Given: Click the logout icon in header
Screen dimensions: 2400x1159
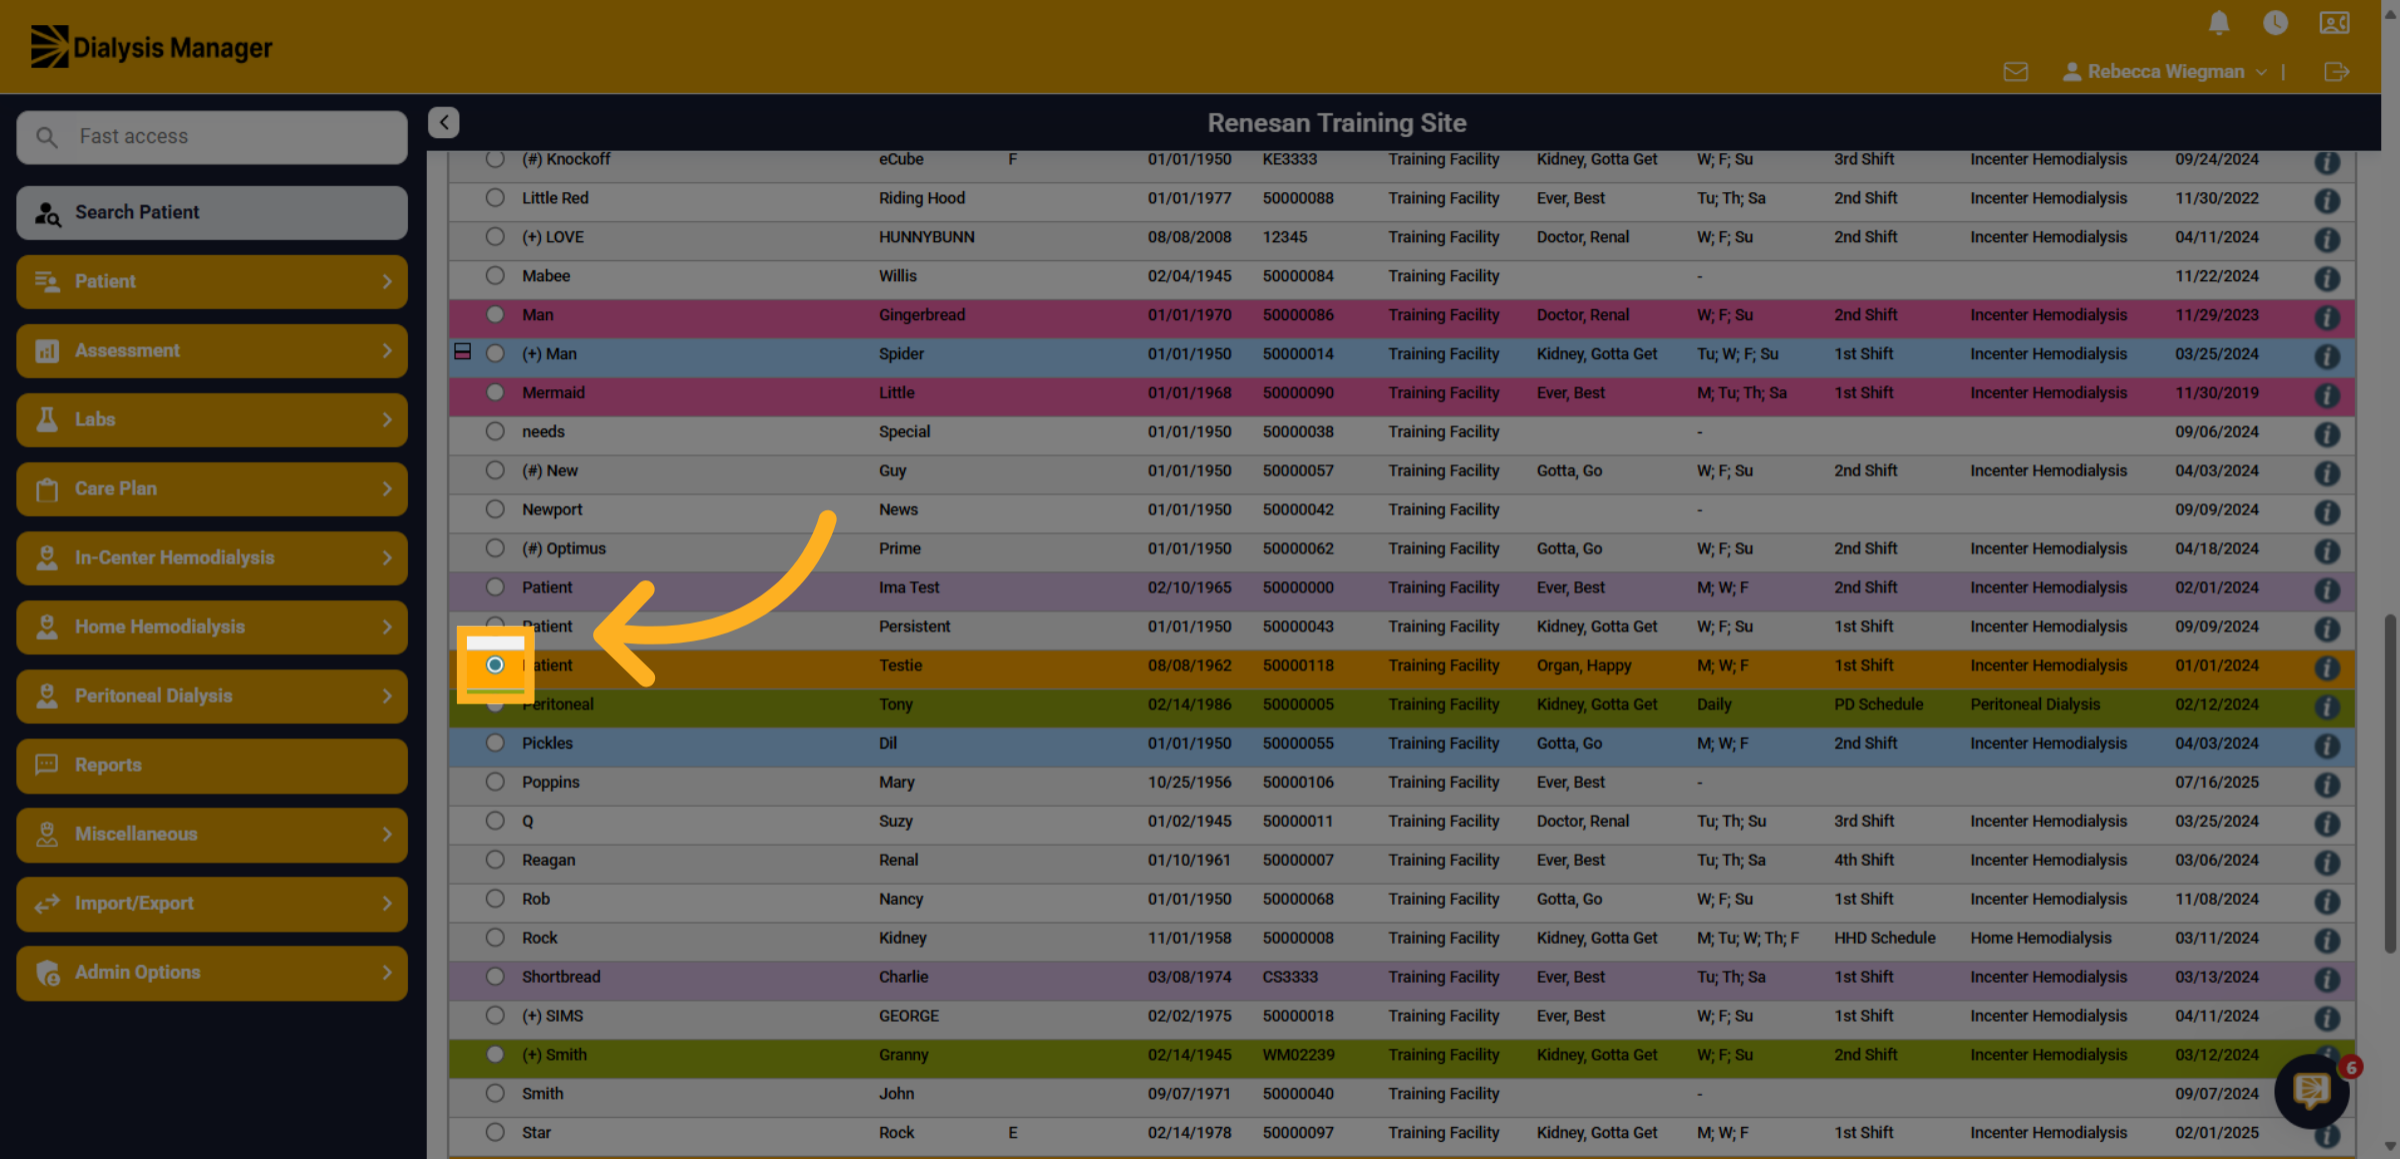Looking at the screenshot, I should tap(2336, 71).
